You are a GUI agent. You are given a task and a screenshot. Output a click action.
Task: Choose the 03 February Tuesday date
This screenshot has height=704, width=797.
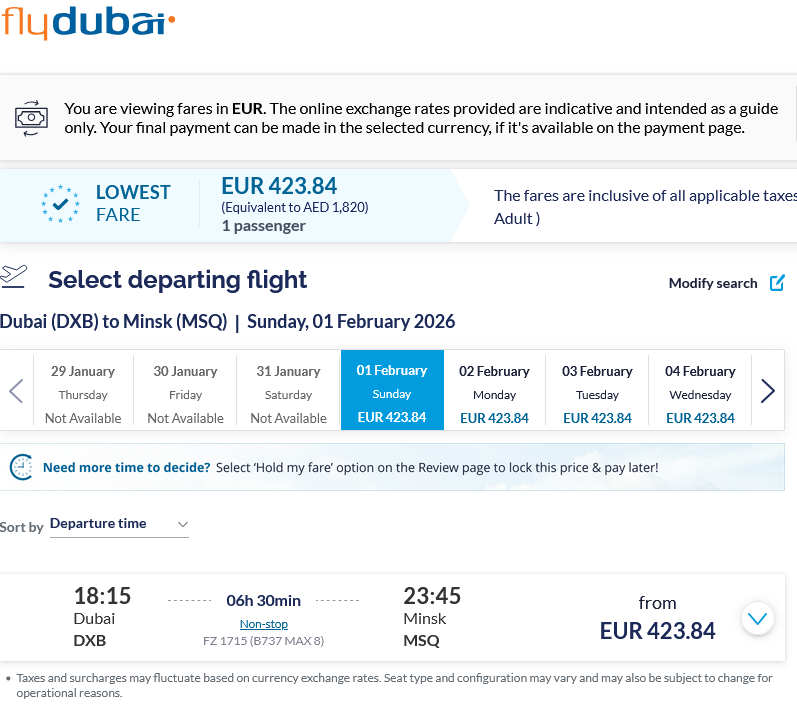[x=598, y=390]
